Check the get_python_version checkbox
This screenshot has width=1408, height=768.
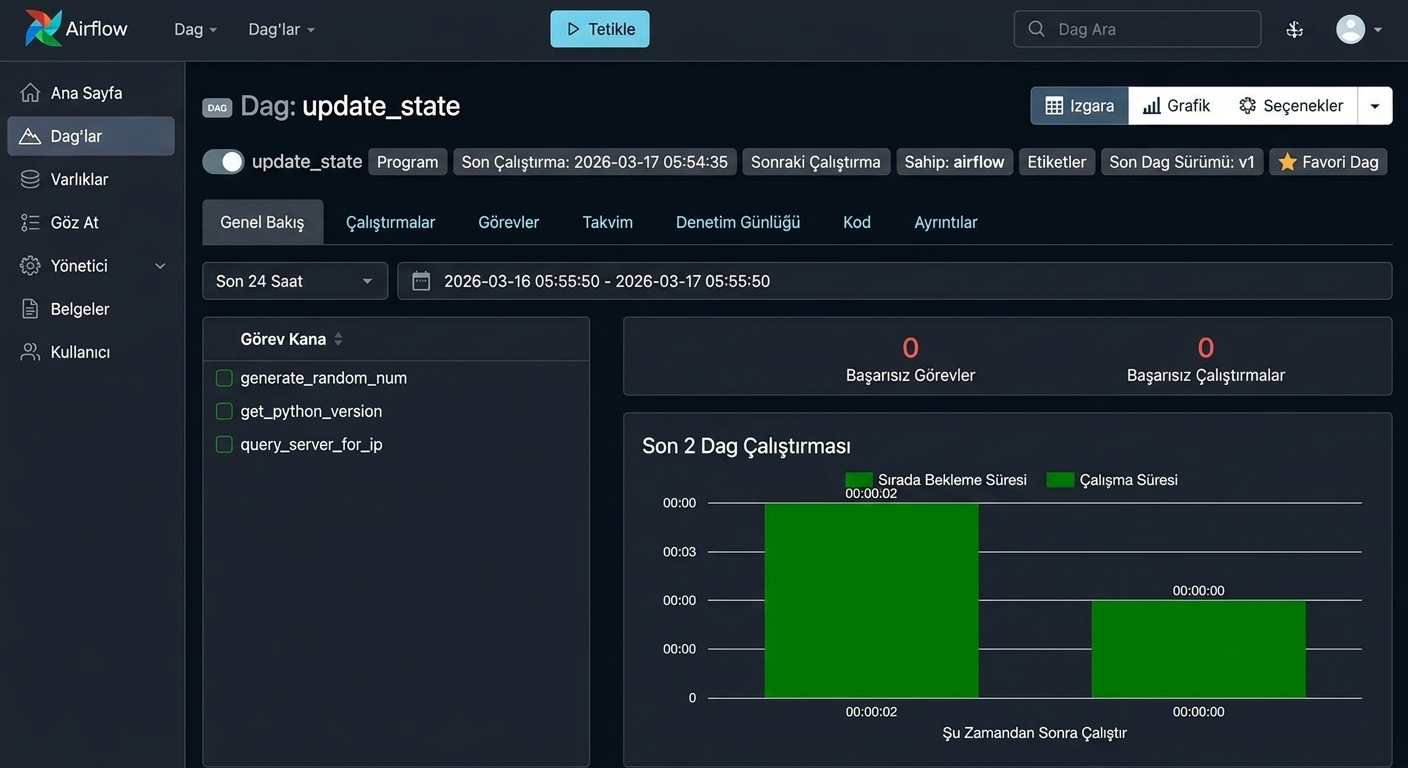coord(224,411)
